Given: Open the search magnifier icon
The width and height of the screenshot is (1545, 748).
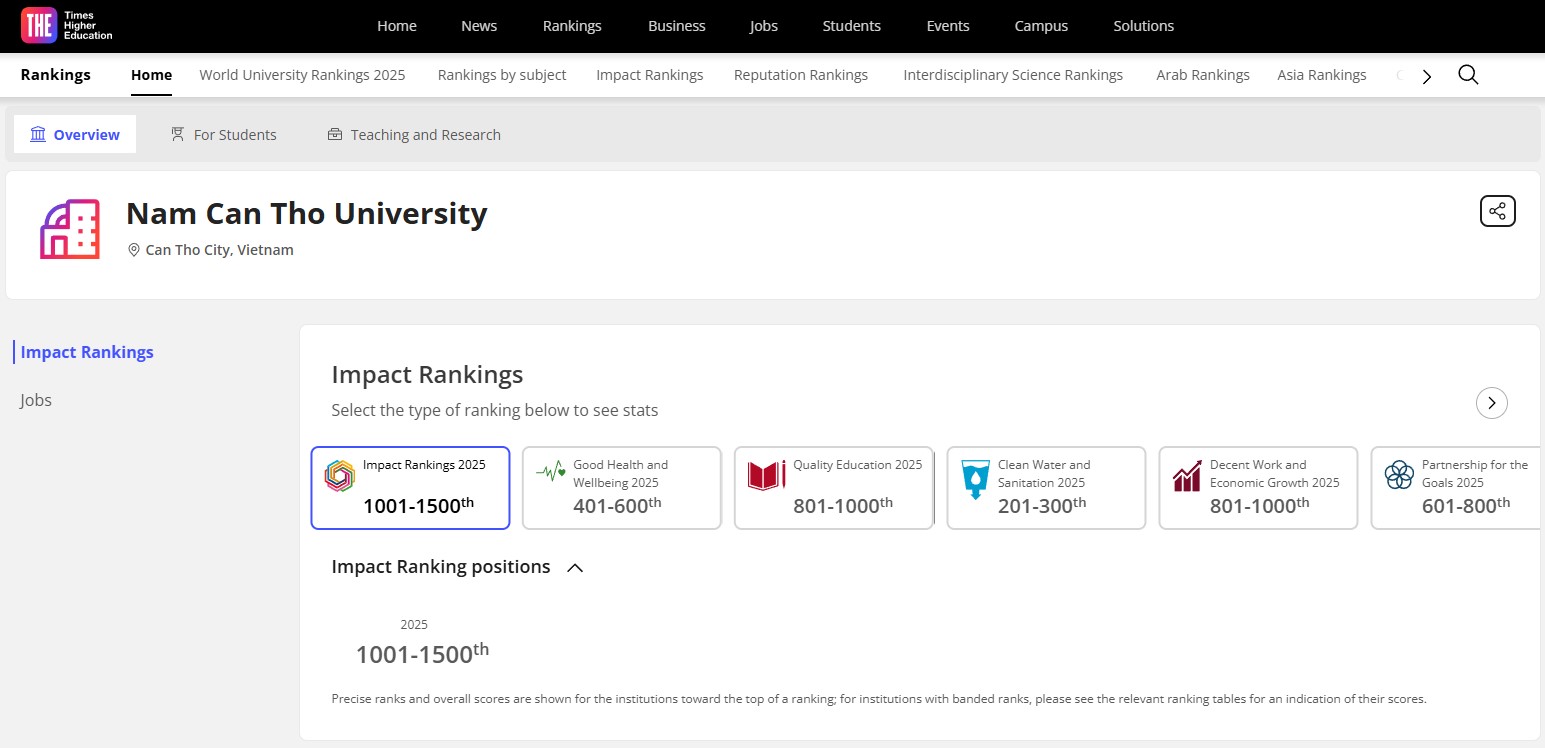Looking at the screenshot, I should [x=1468, y=75].
